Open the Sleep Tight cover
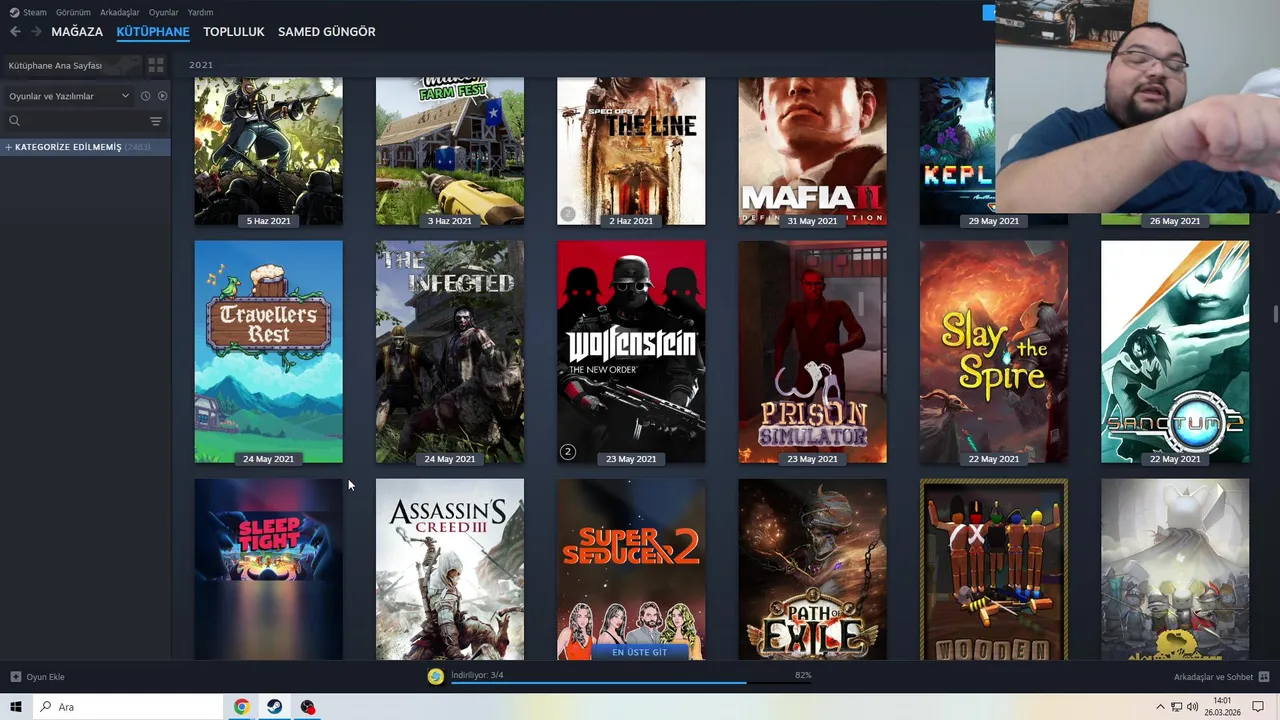The width and height of the screenshot is (1280, 720). tap(268, 569)
